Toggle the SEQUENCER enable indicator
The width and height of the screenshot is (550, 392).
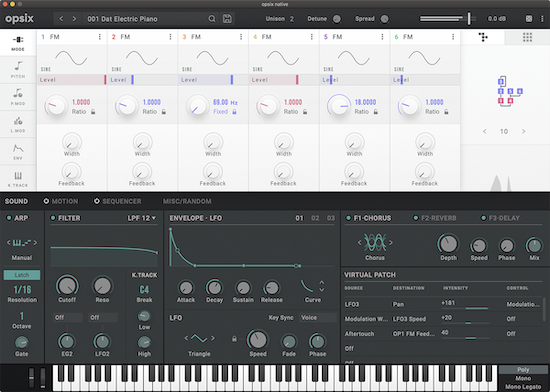[x=96, y=201]
